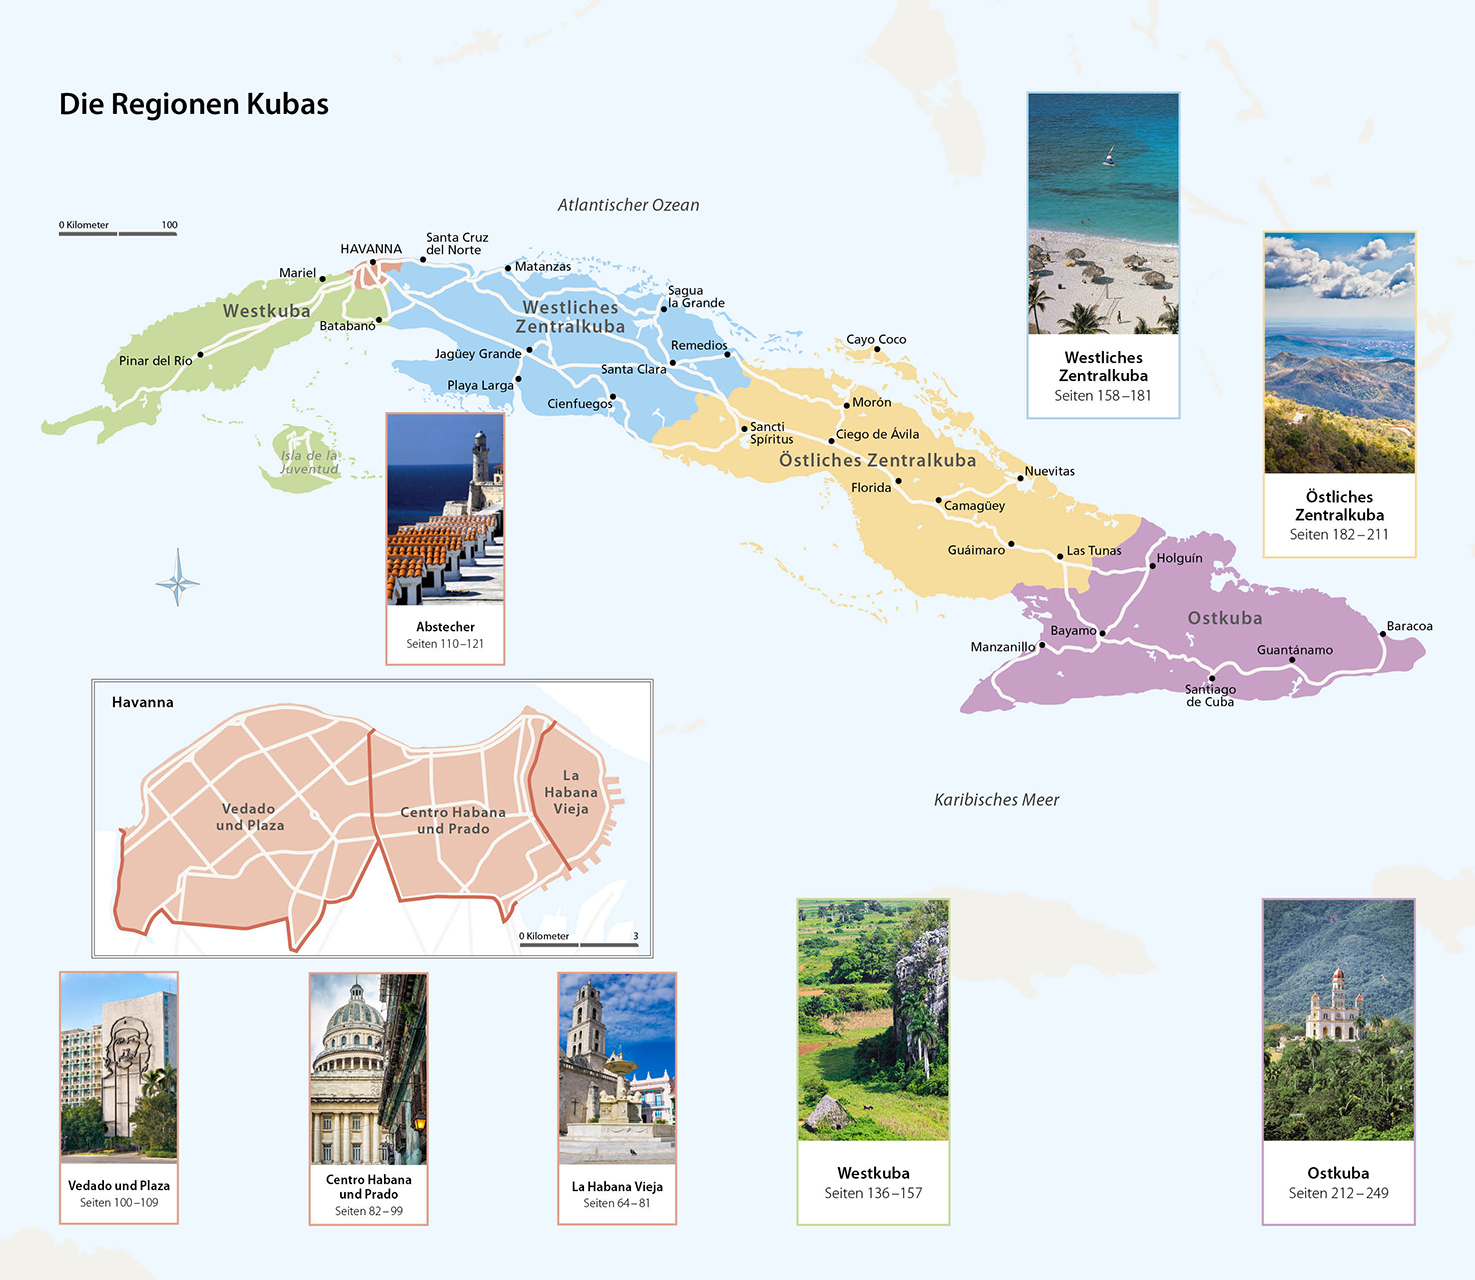The image size is (1475, 1280).
Task: Click the compass rose icon
Action: click(x=178, y=578)
